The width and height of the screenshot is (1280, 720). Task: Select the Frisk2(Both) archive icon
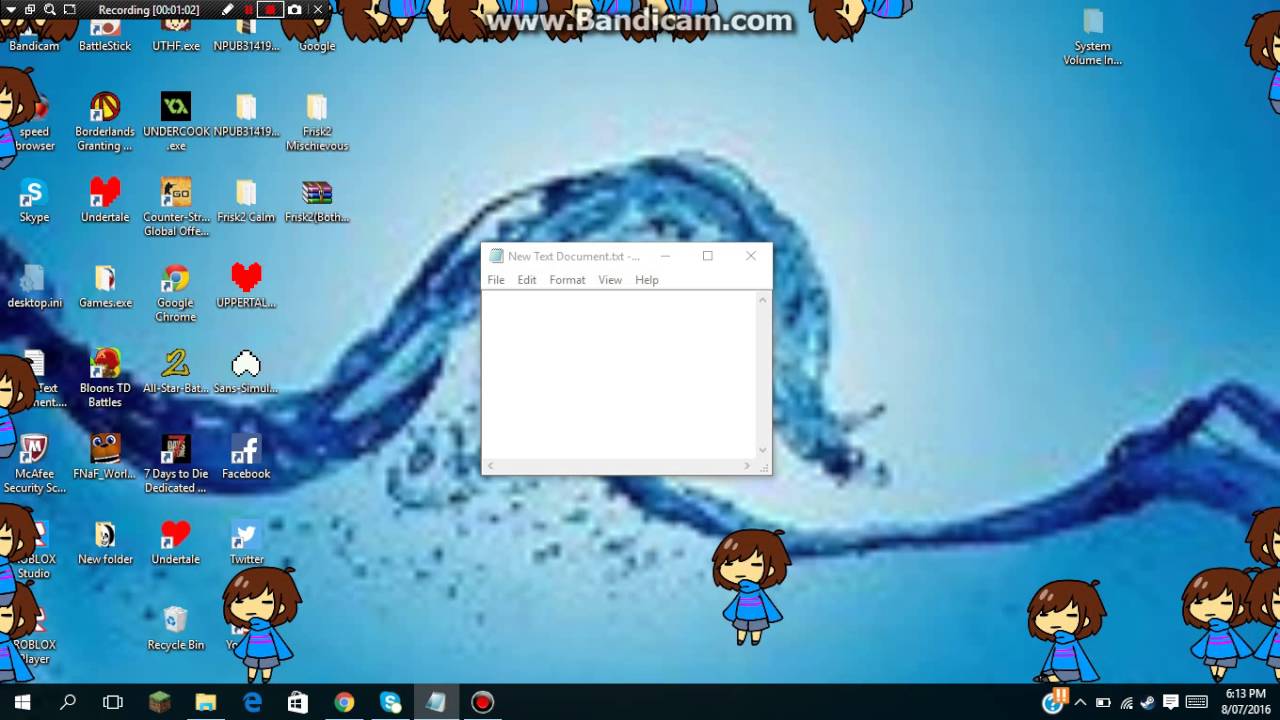(317, 200)
